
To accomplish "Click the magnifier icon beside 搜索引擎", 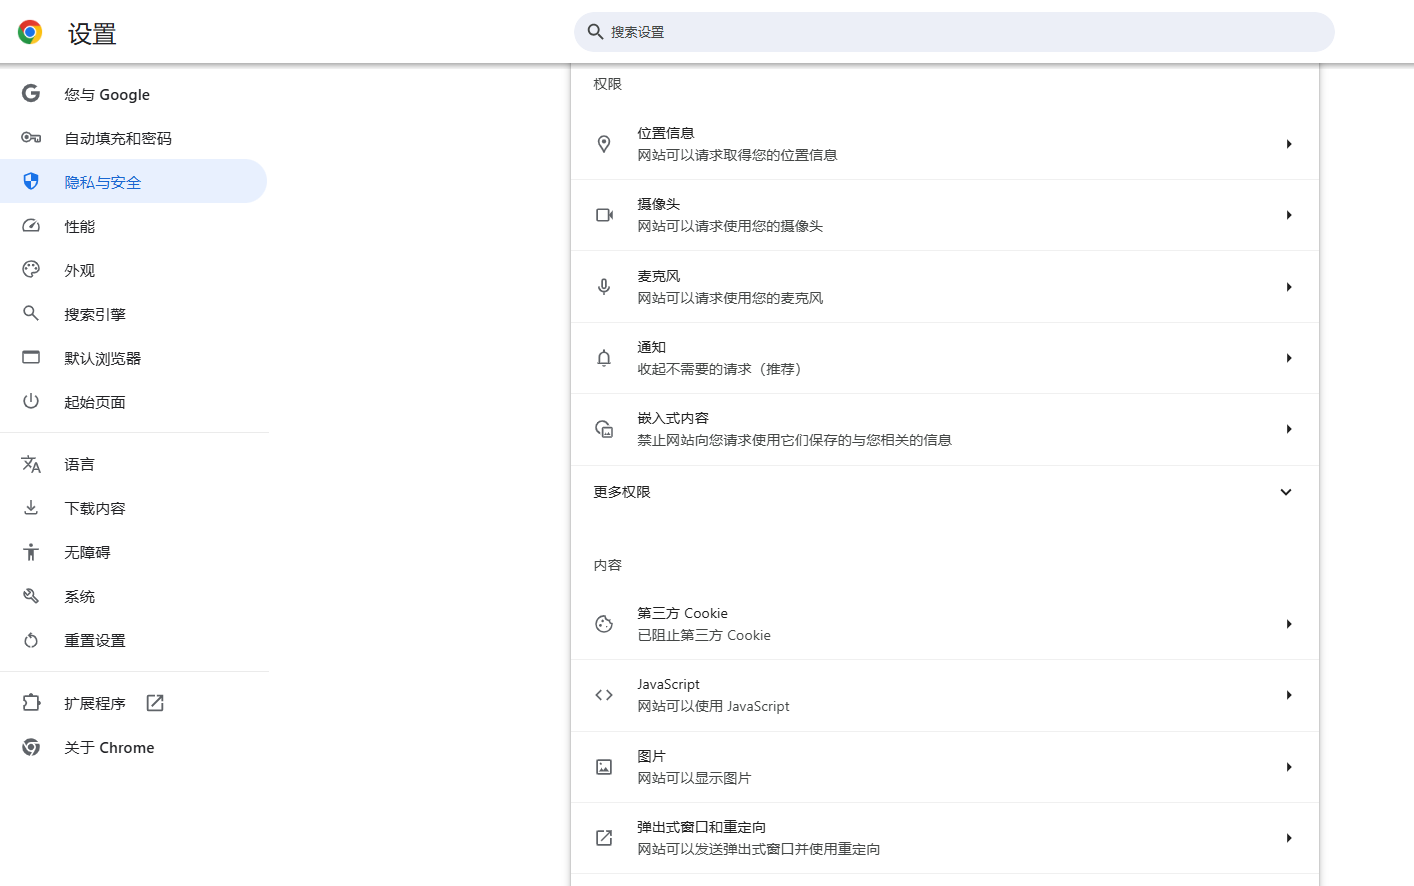I will click(31, 313).
